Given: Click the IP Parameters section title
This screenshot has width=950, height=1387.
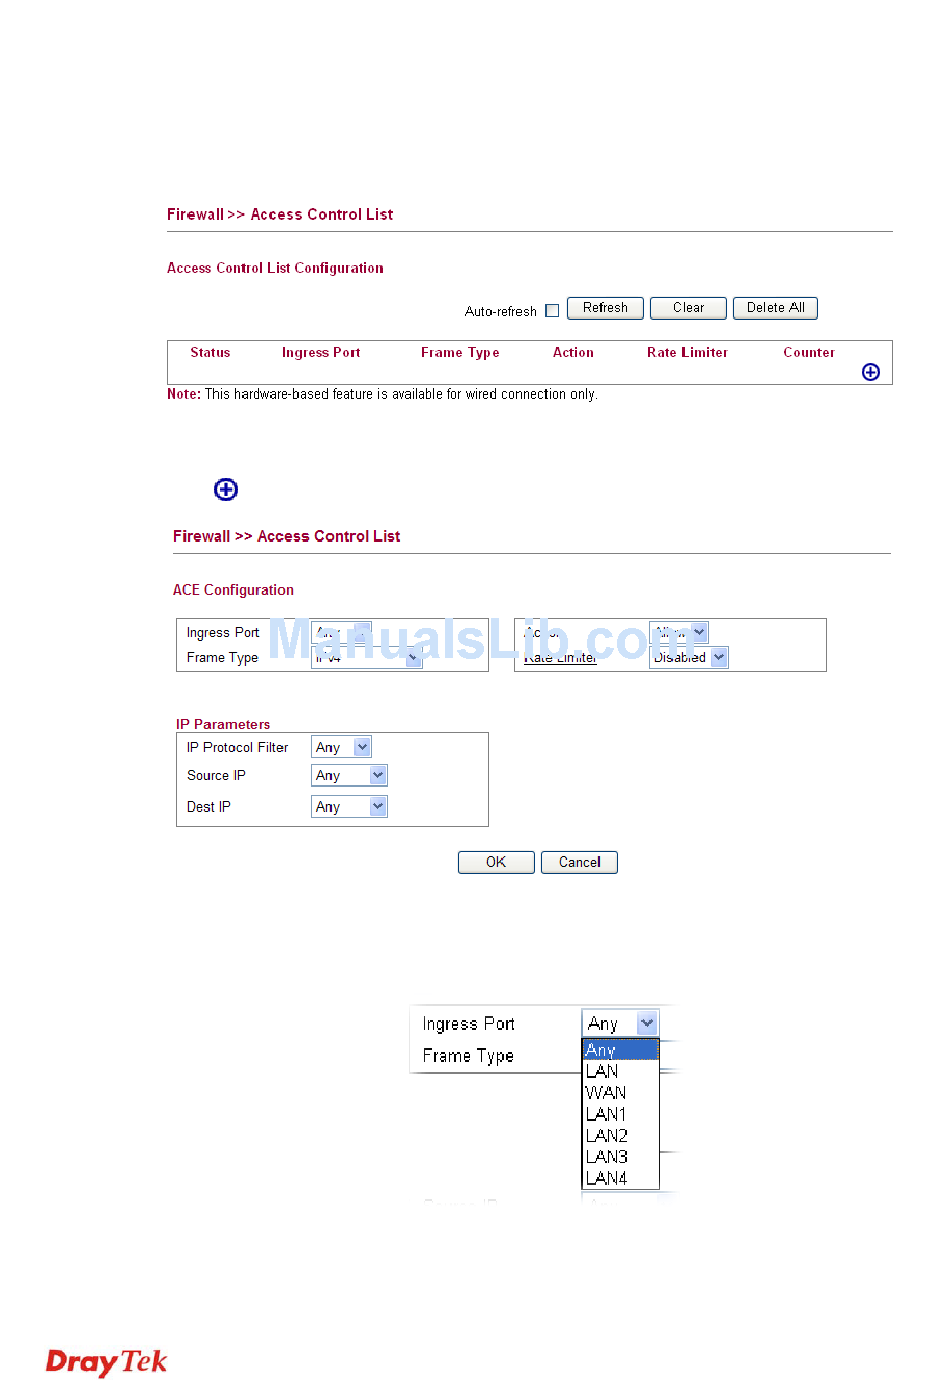Looking at the screenshot, I should [x=223, y=724].
